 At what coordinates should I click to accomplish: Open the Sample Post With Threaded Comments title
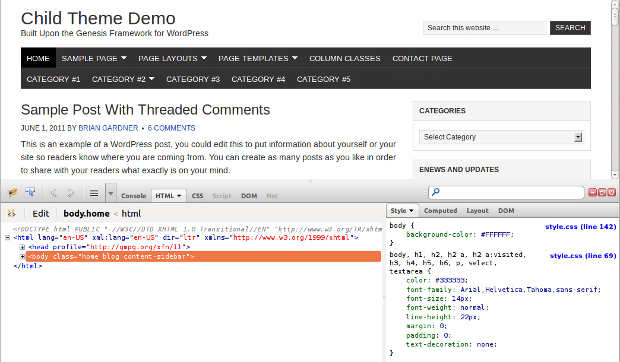(x=146, y=110)
